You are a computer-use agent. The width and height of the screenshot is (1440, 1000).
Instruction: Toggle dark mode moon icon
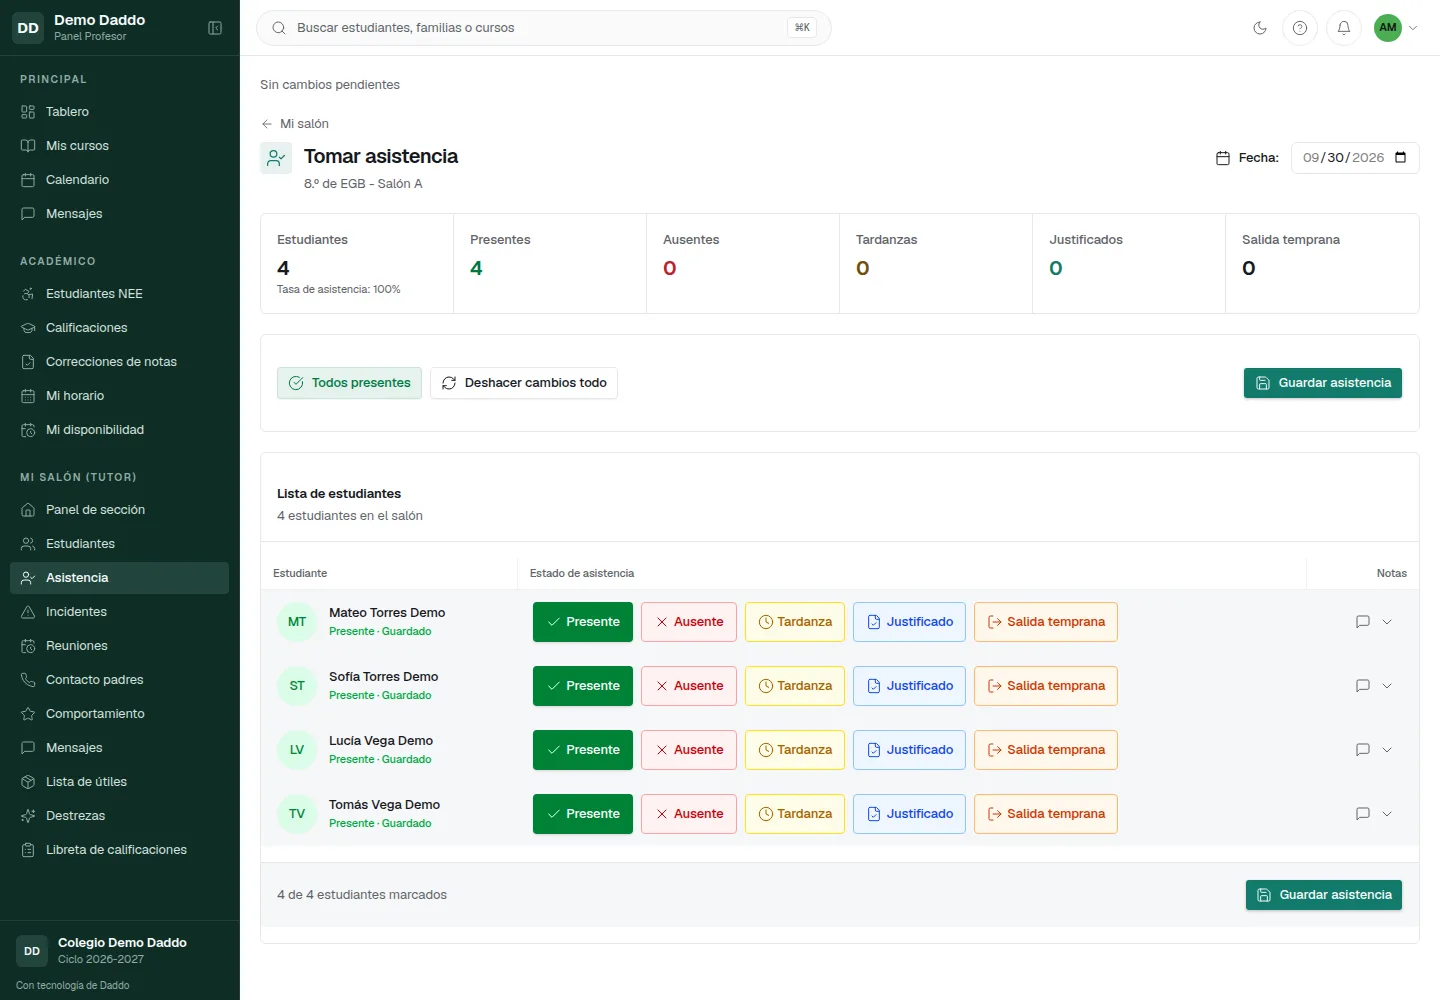click(x=1260, y=28)
